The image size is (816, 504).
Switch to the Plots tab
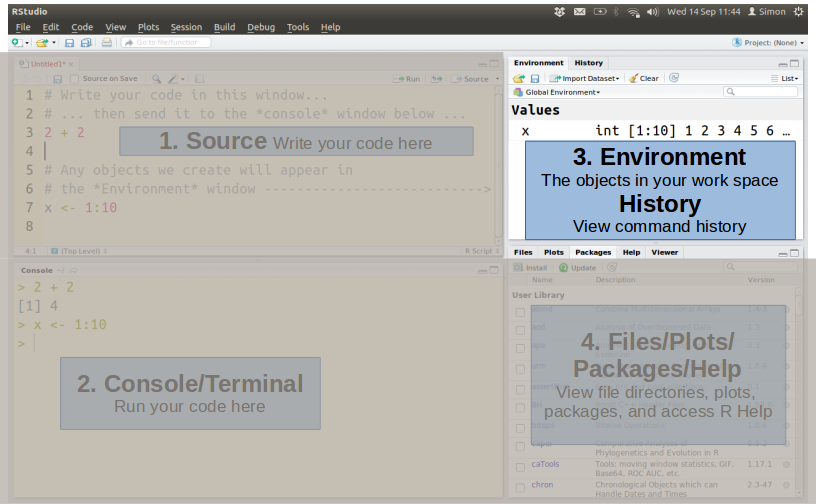(554, 252)
